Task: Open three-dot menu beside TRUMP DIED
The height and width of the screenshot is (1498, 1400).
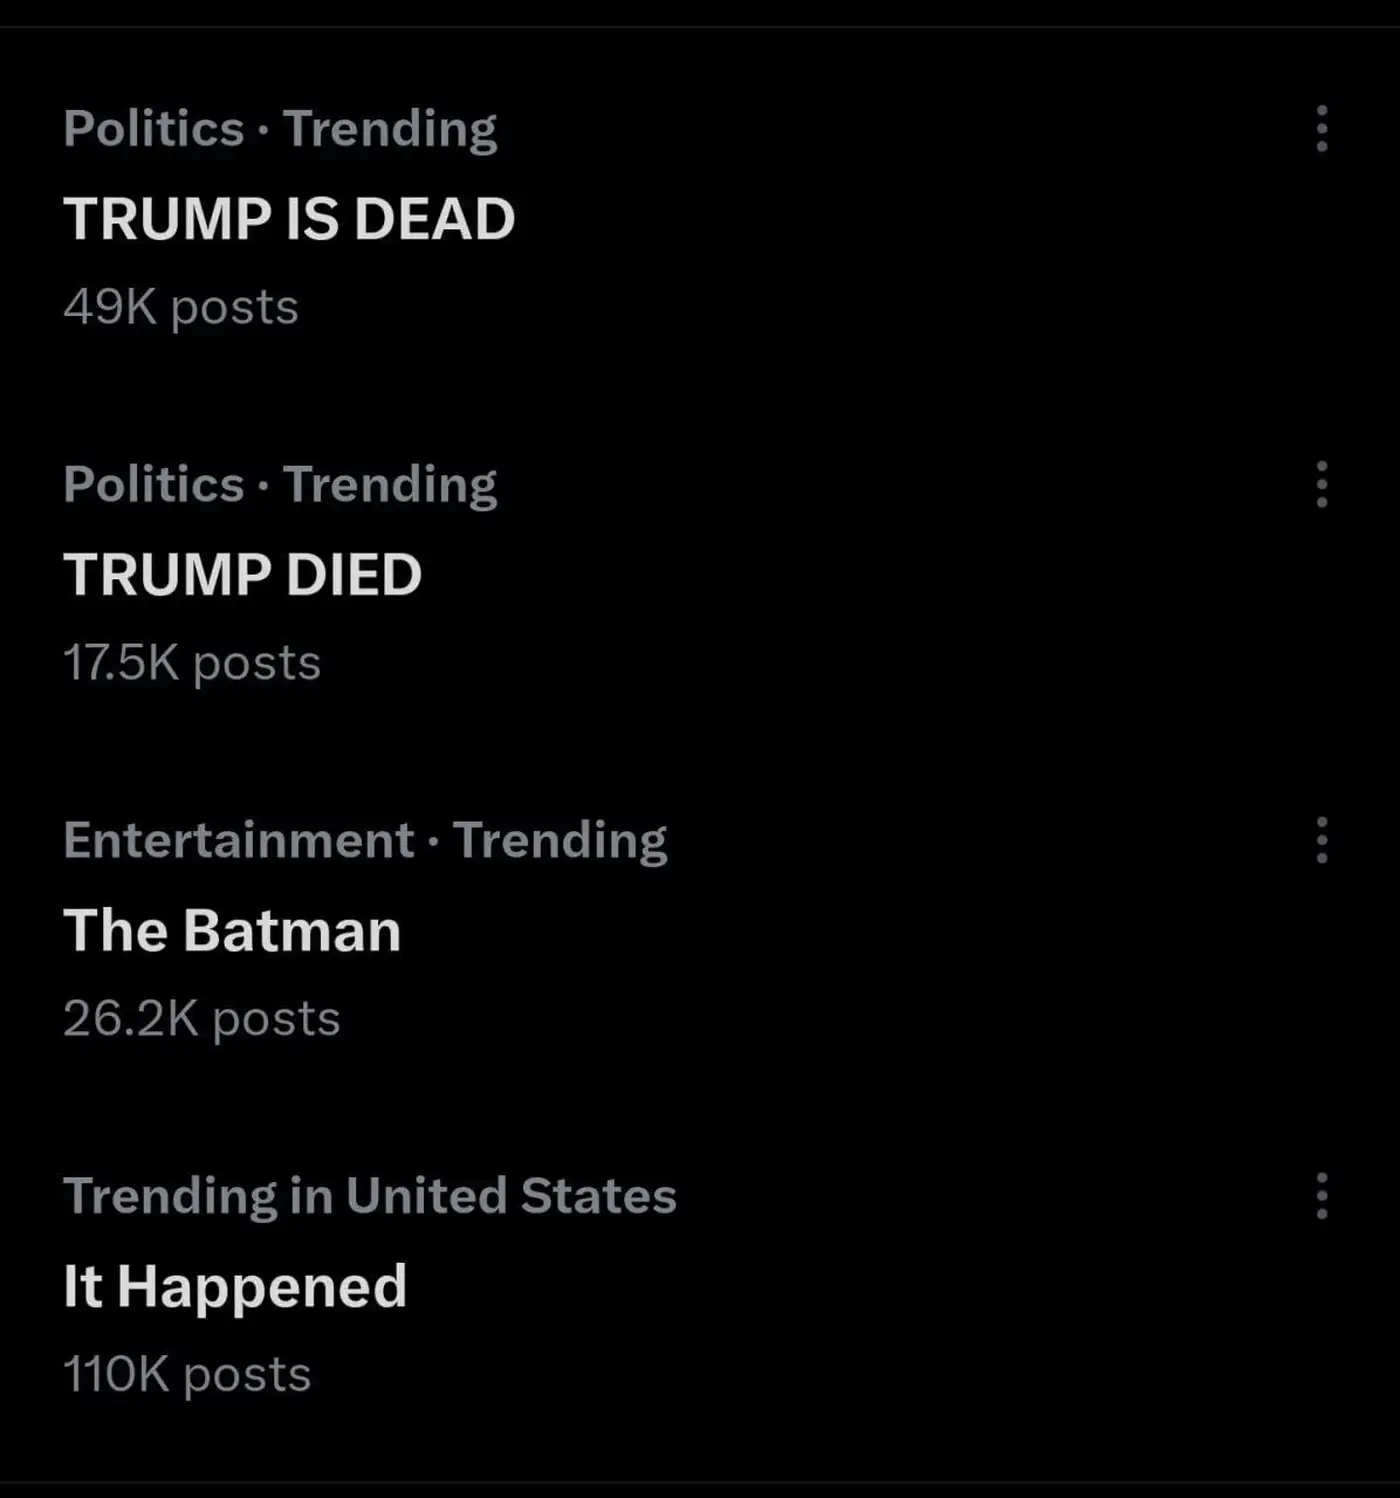Action: (x=1321, y=485)
